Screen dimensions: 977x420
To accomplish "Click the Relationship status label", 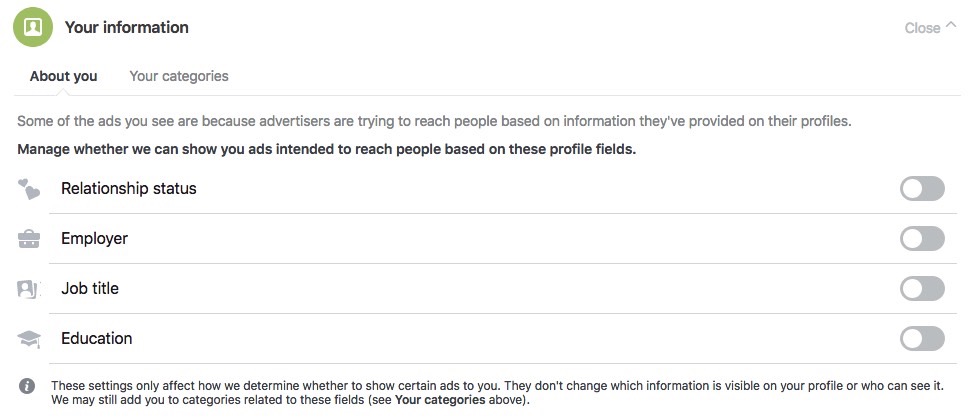I will pos(129,189).
